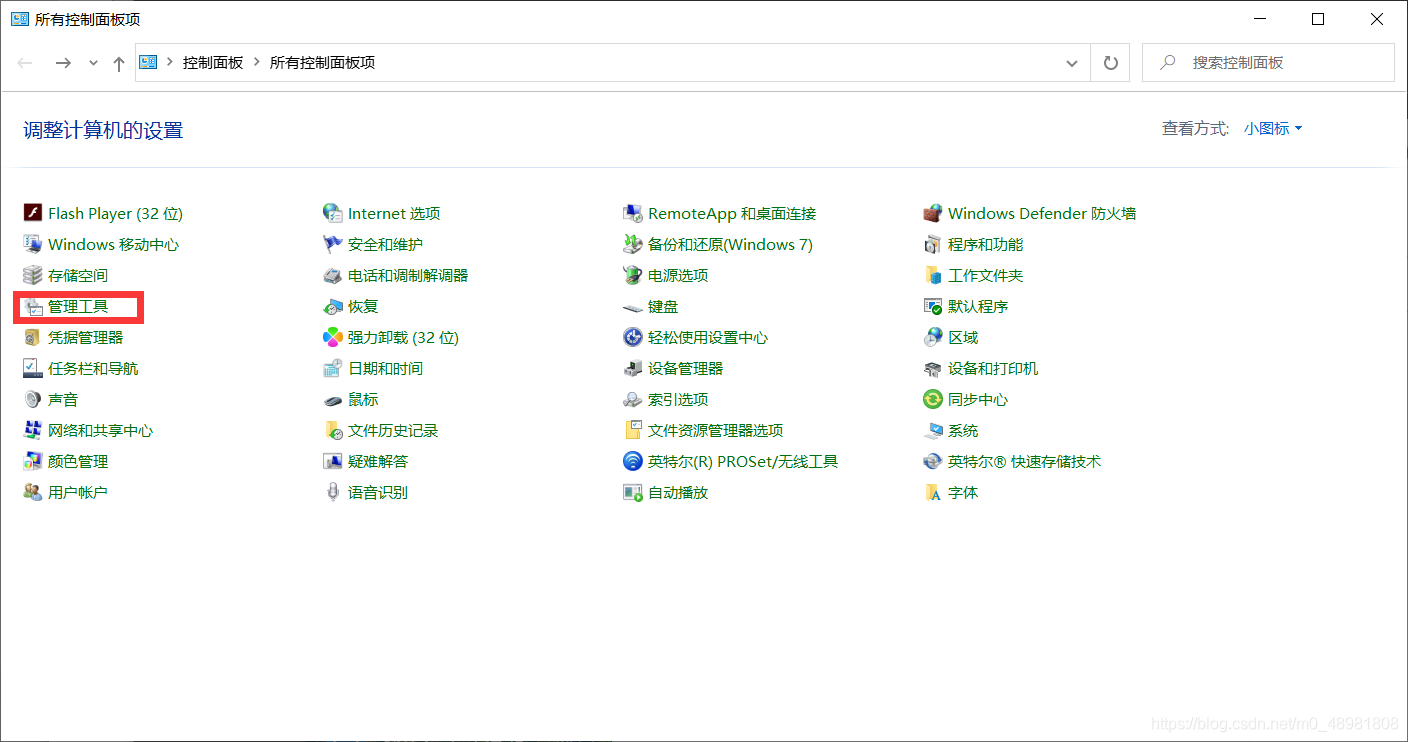Click the 默认程序 icon
This screenshot has height=742, width=1408.
(x=932, y=306)
